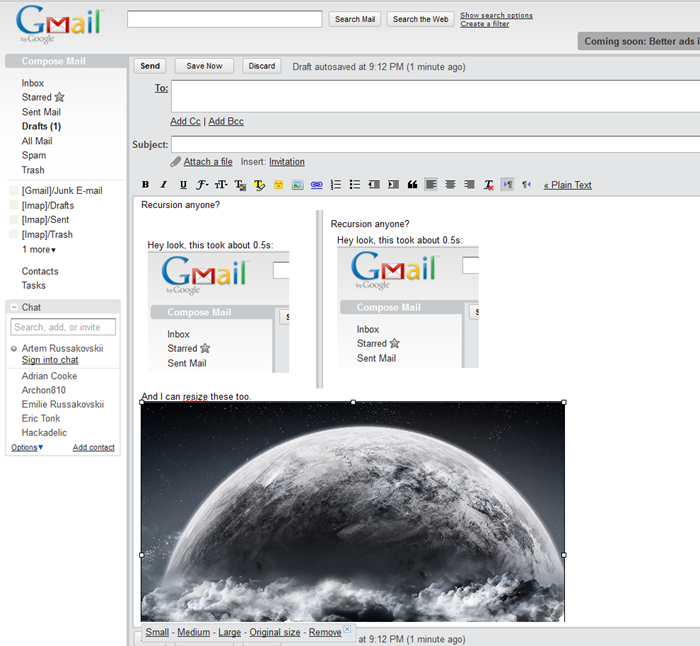Open the Inbox folder
Image resolution: width=700 pixels, height=646 pixels.
[33, 83]
